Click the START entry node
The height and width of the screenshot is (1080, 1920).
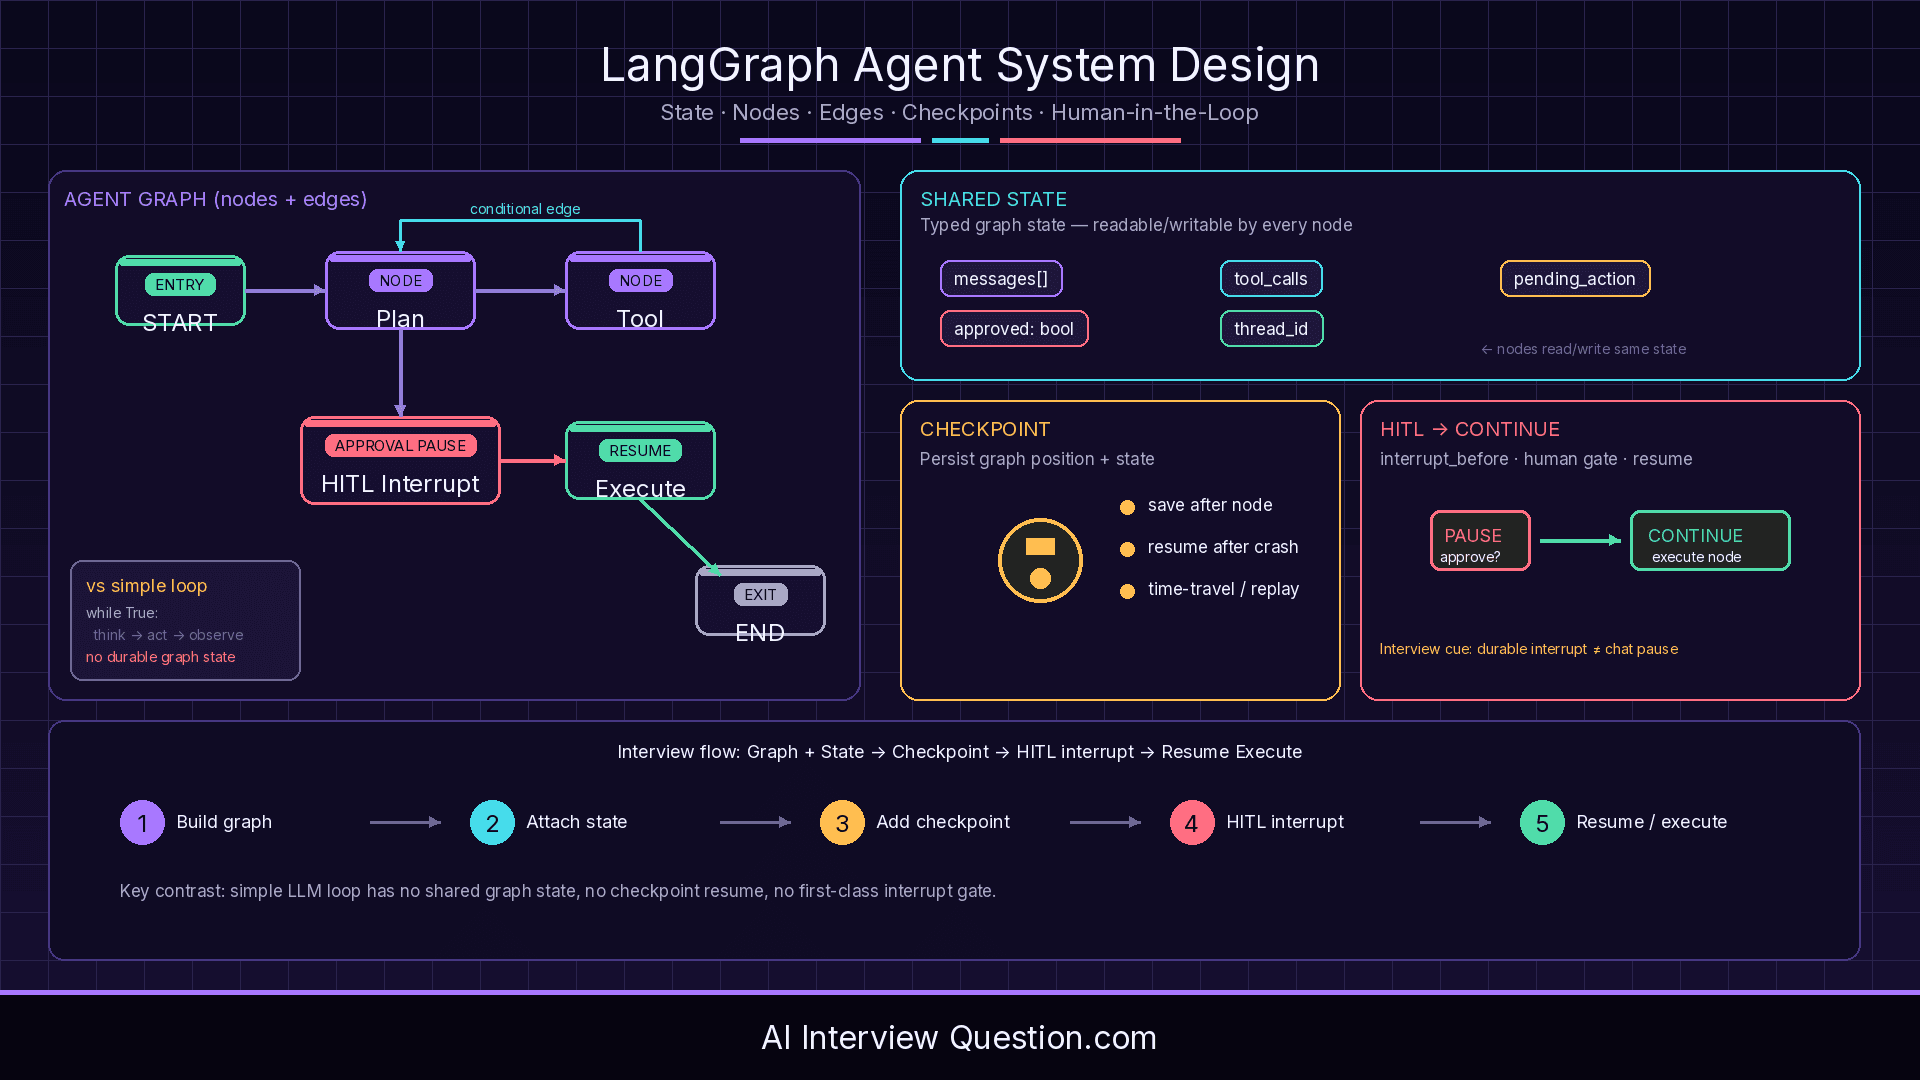tap(180, 291)
